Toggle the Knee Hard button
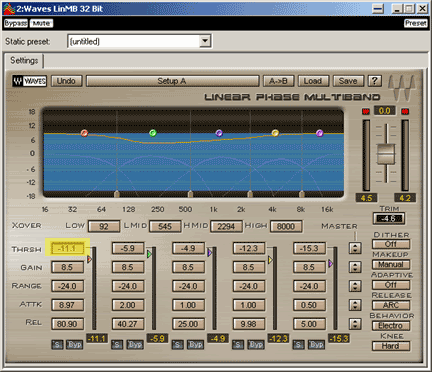Screen dimensions: 432x372 pyautogui.click(x=391, y=346)
